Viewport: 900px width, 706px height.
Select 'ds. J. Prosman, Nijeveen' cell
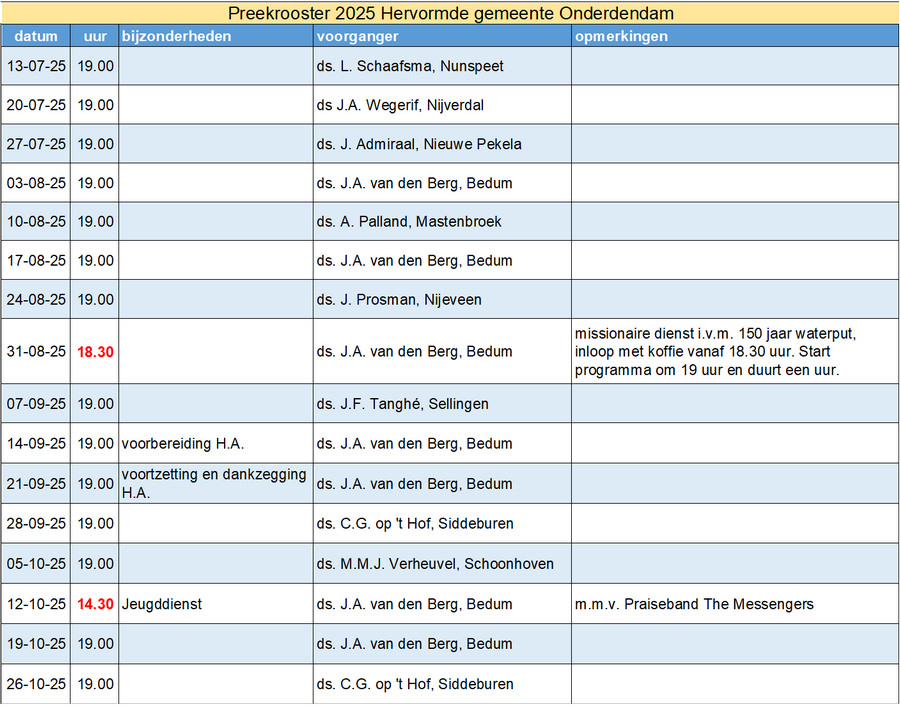coord(443,300)
